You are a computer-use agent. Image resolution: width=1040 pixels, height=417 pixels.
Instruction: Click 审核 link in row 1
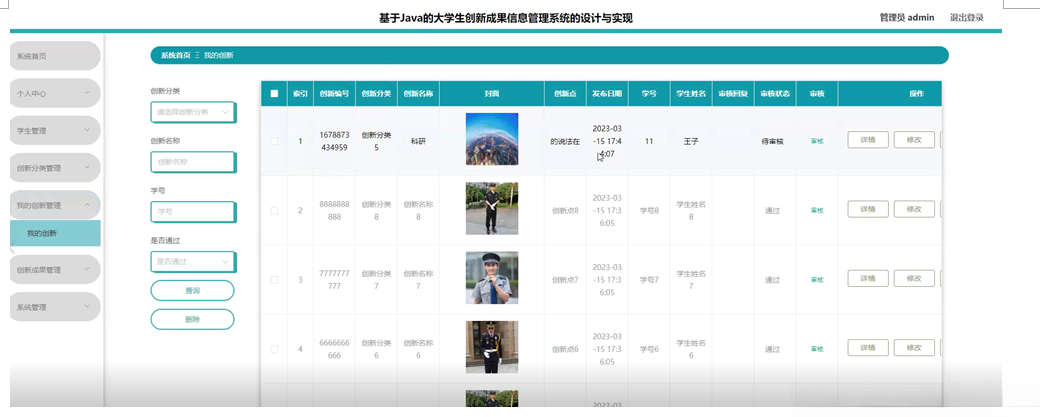817,141
